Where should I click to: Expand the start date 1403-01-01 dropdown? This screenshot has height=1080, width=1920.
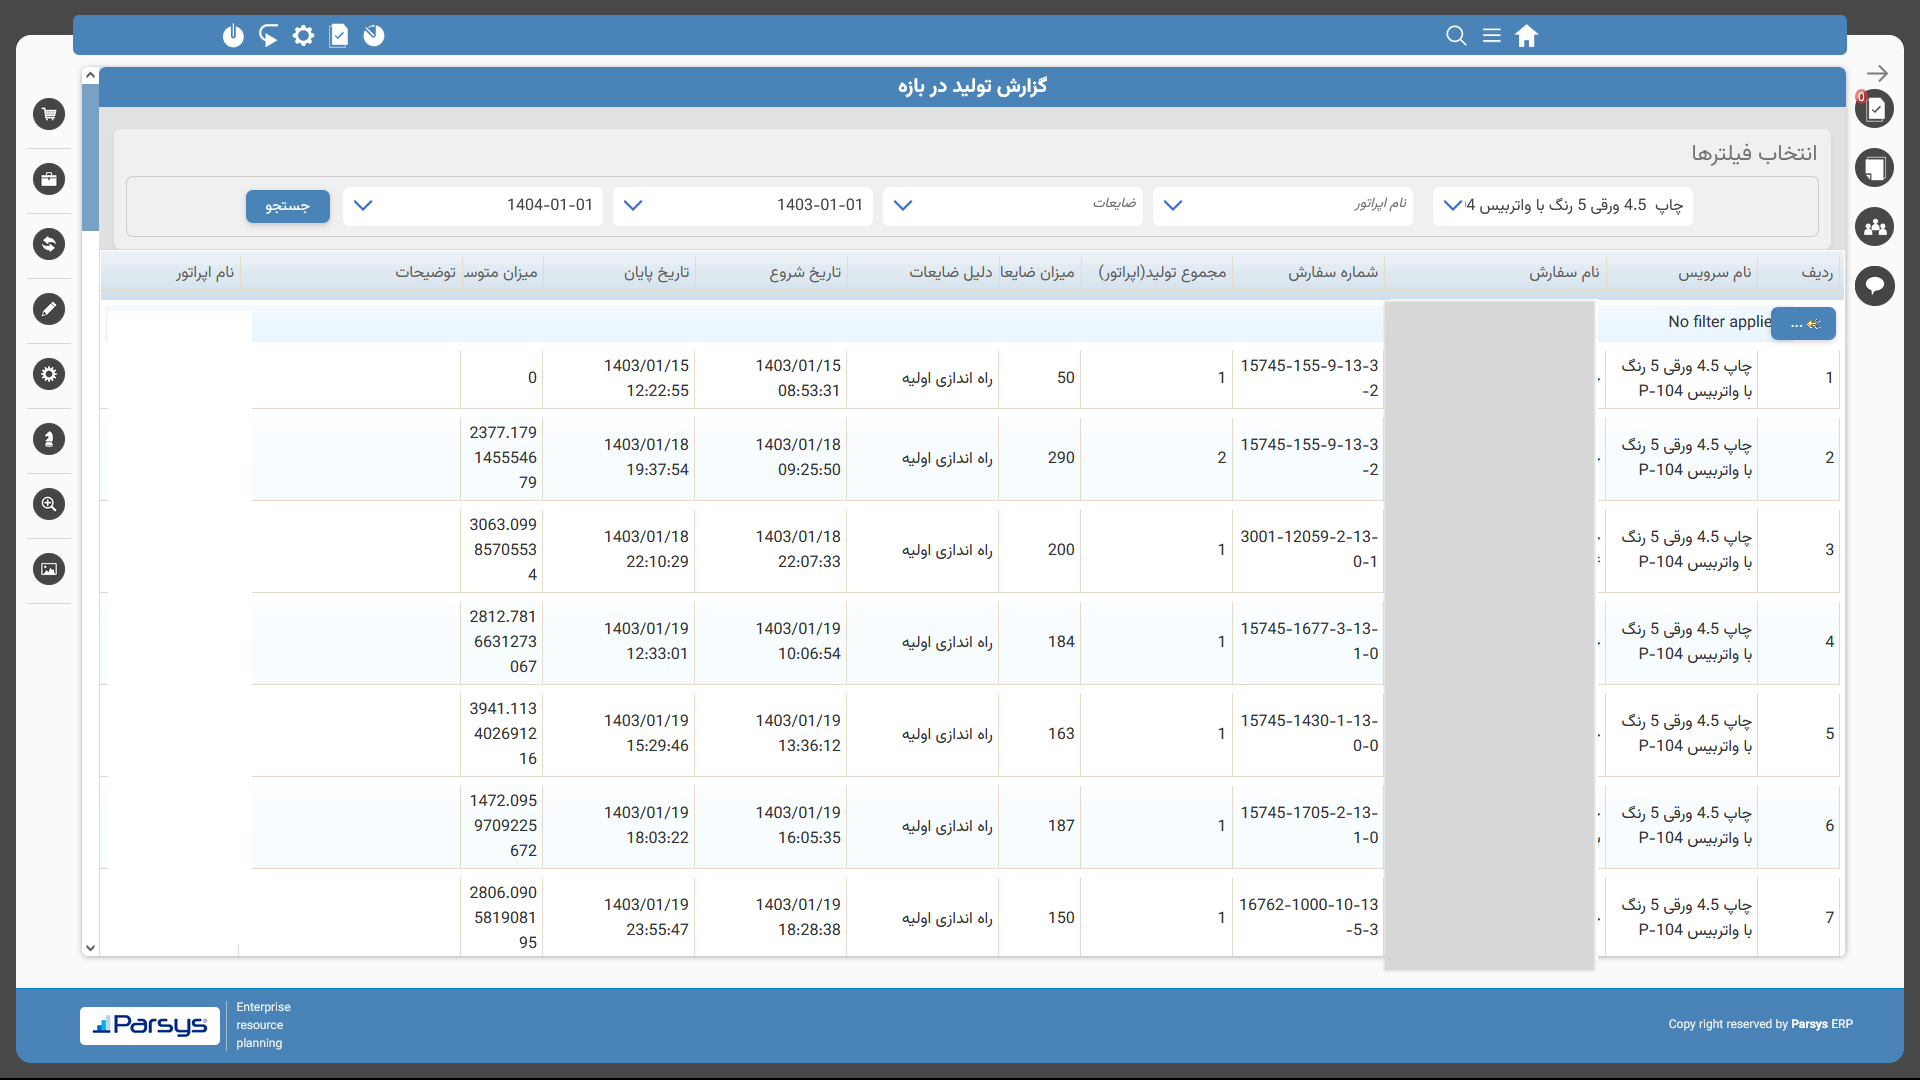tap(633, 206)
